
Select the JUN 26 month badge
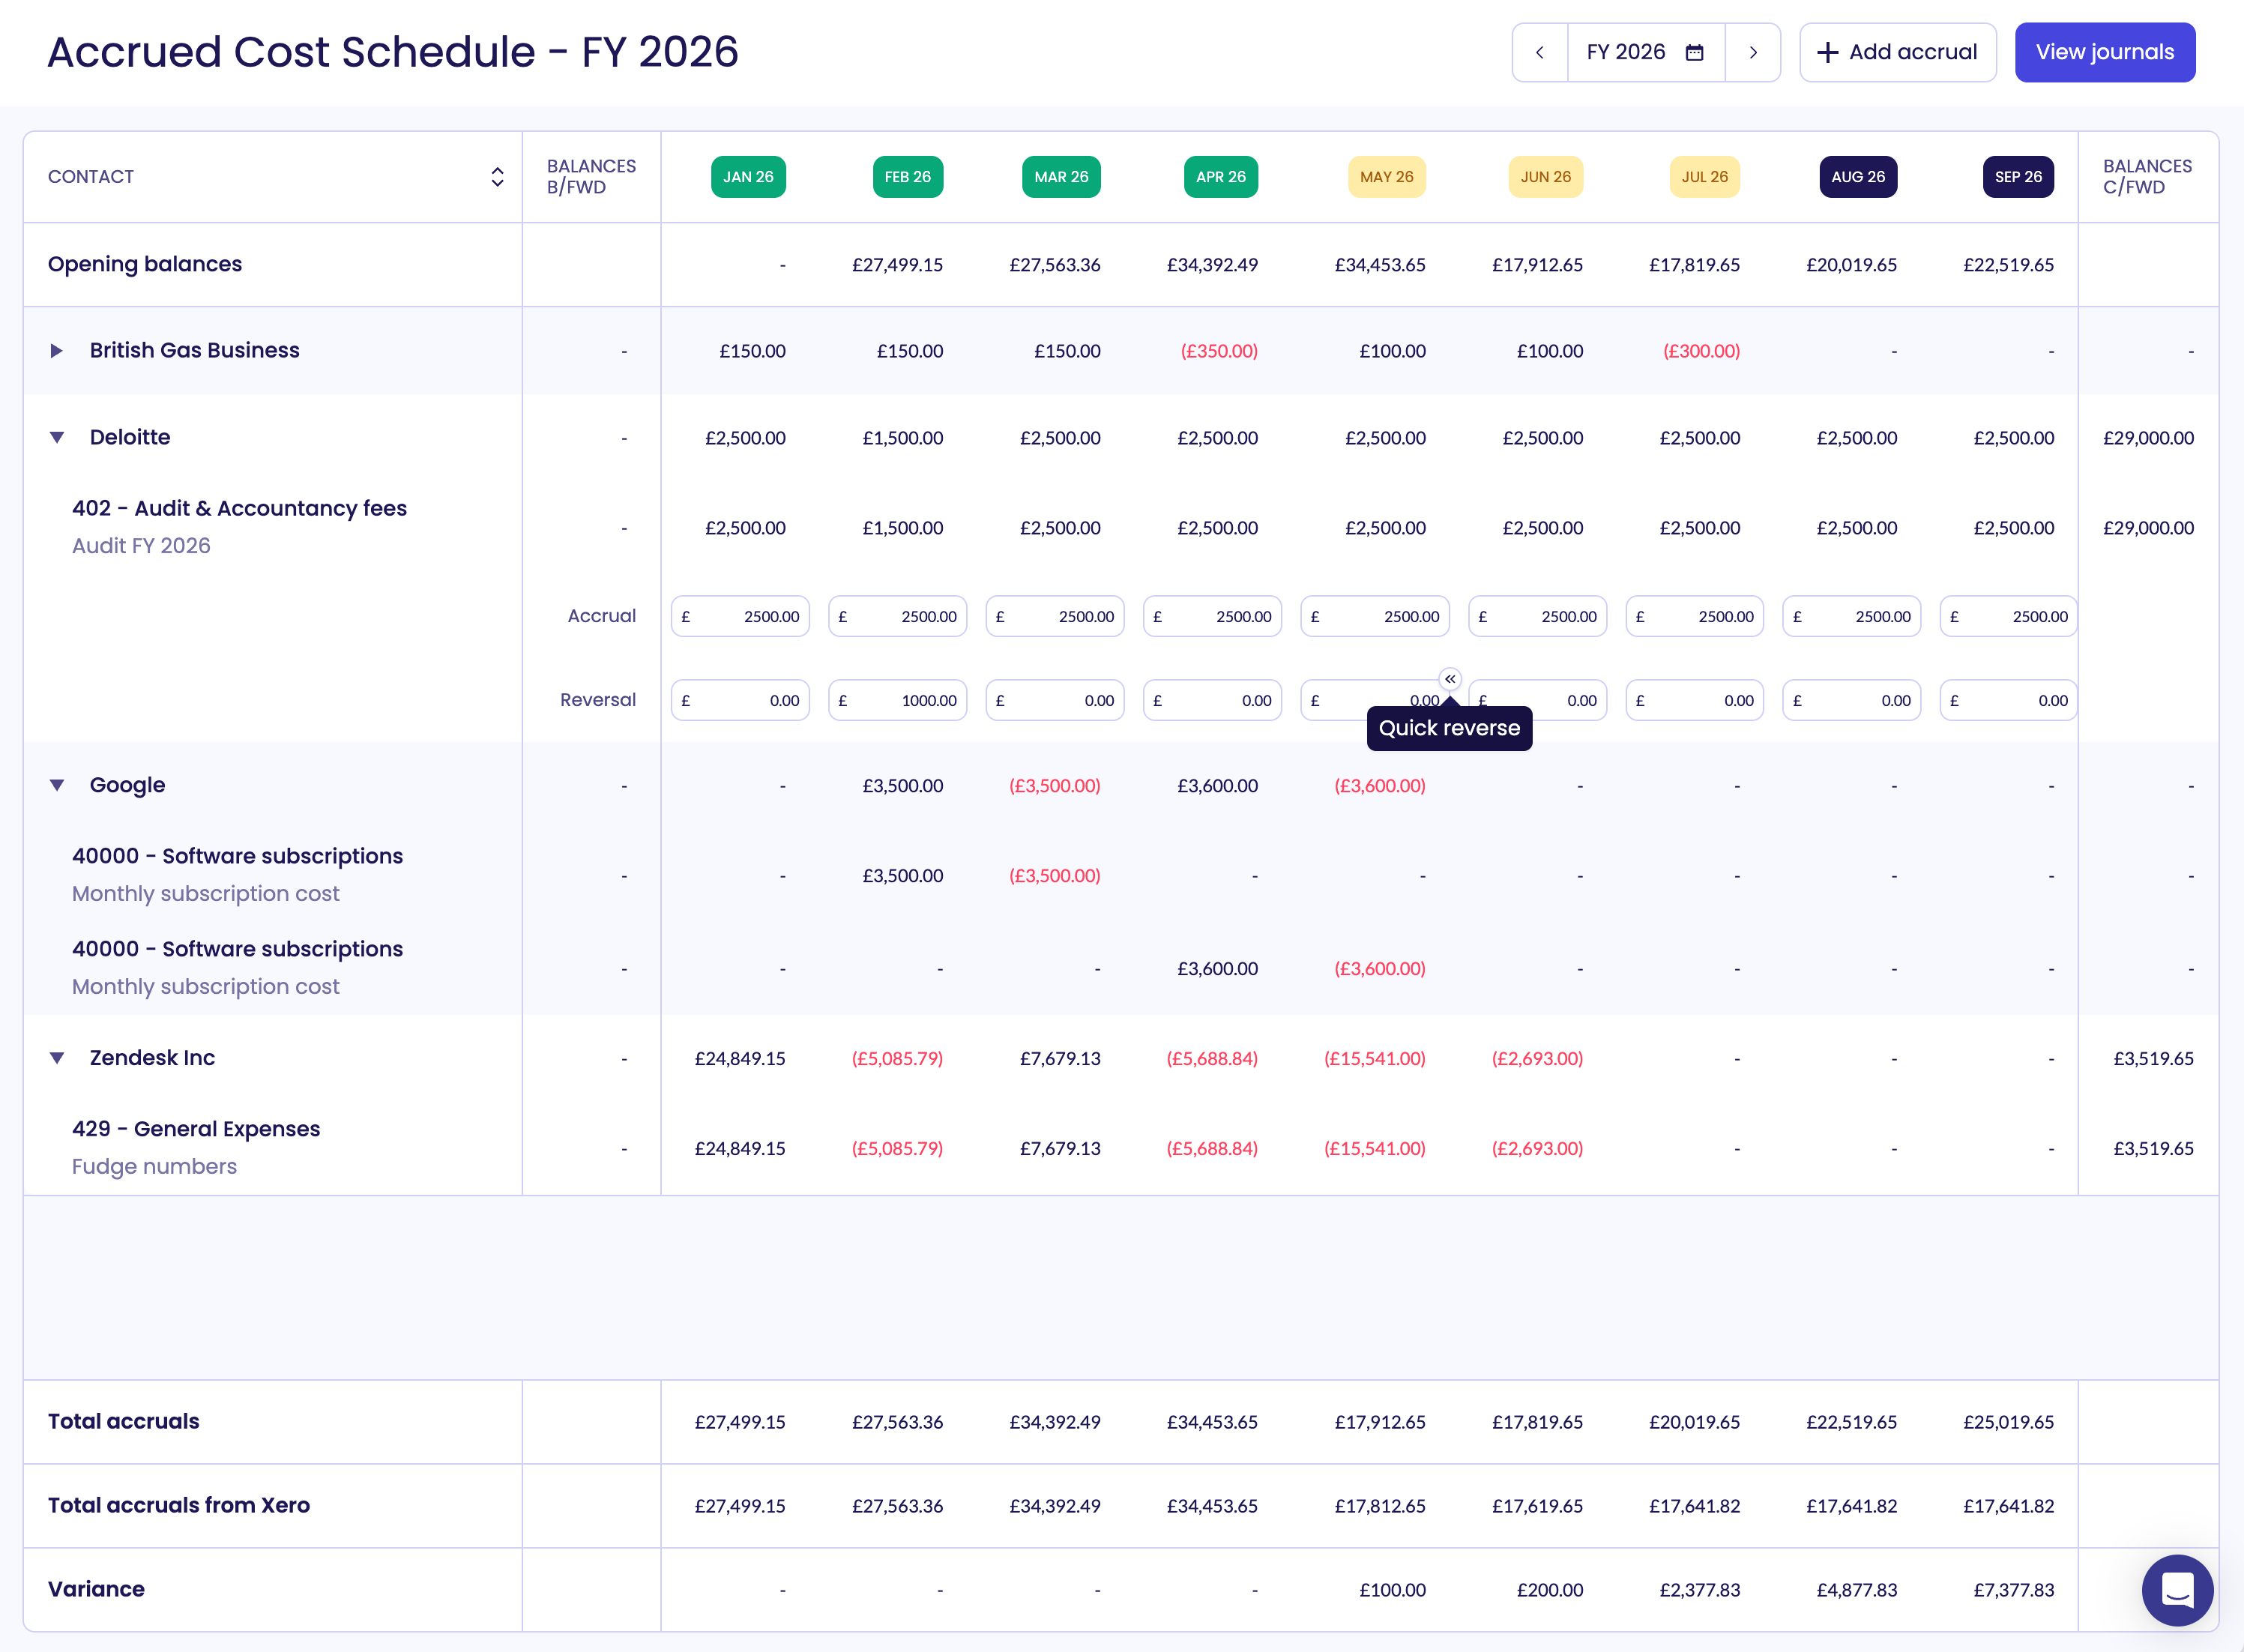click(x=1545, y=177)
